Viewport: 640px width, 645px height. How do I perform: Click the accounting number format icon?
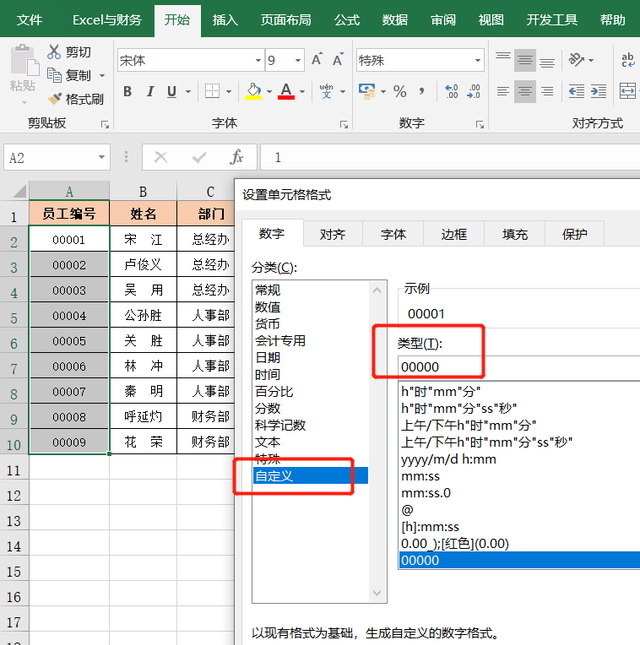pos(367,91)
